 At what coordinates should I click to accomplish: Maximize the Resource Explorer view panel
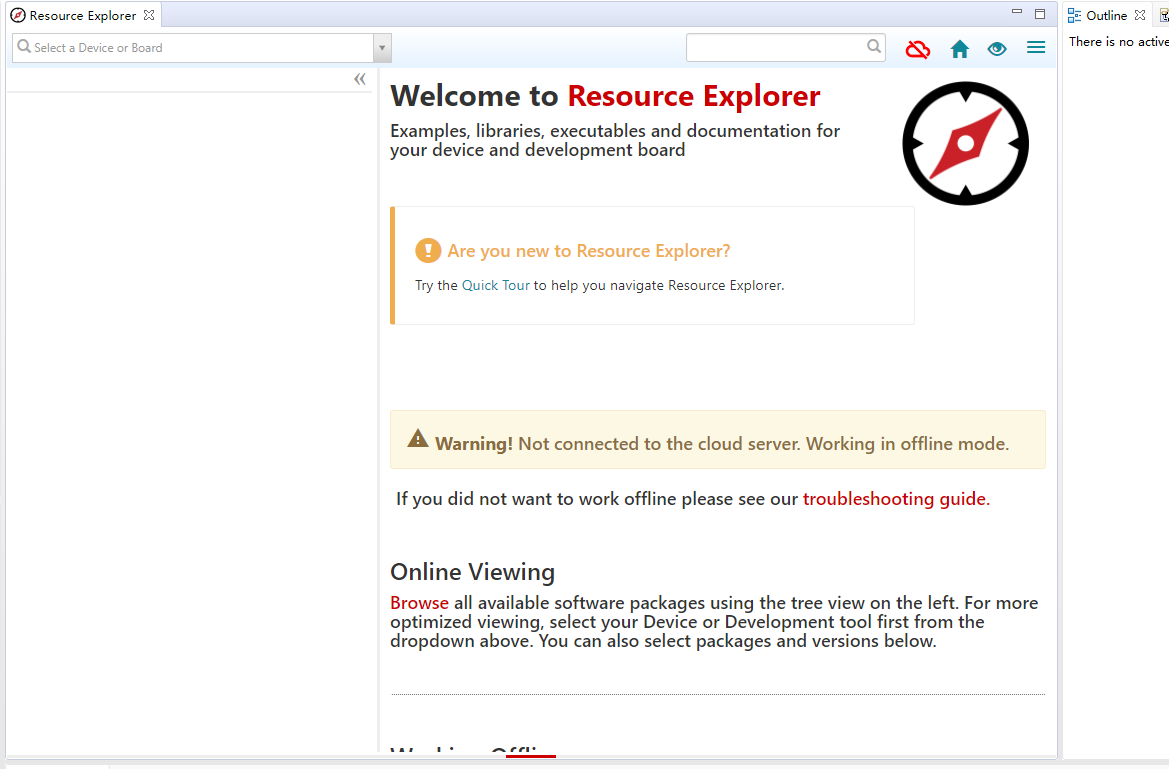(x=1040, y=13)
